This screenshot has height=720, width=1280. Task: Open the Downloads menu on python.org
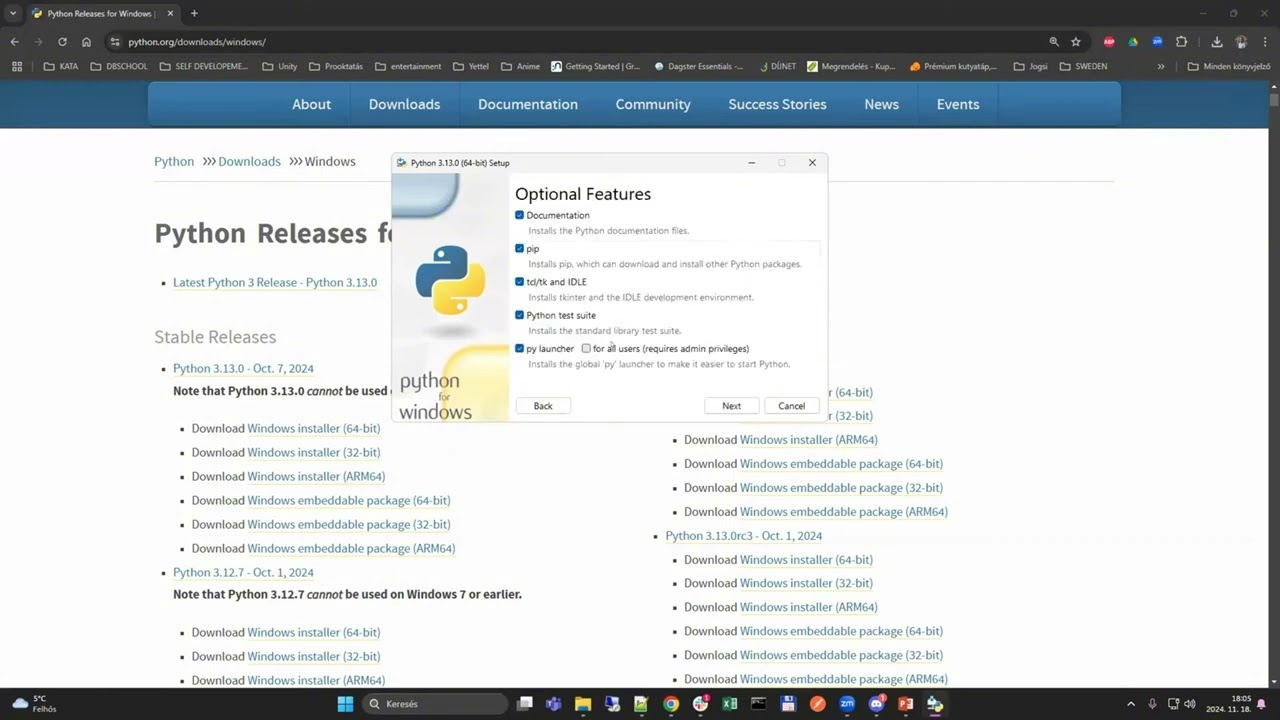[x=404, y=104]
